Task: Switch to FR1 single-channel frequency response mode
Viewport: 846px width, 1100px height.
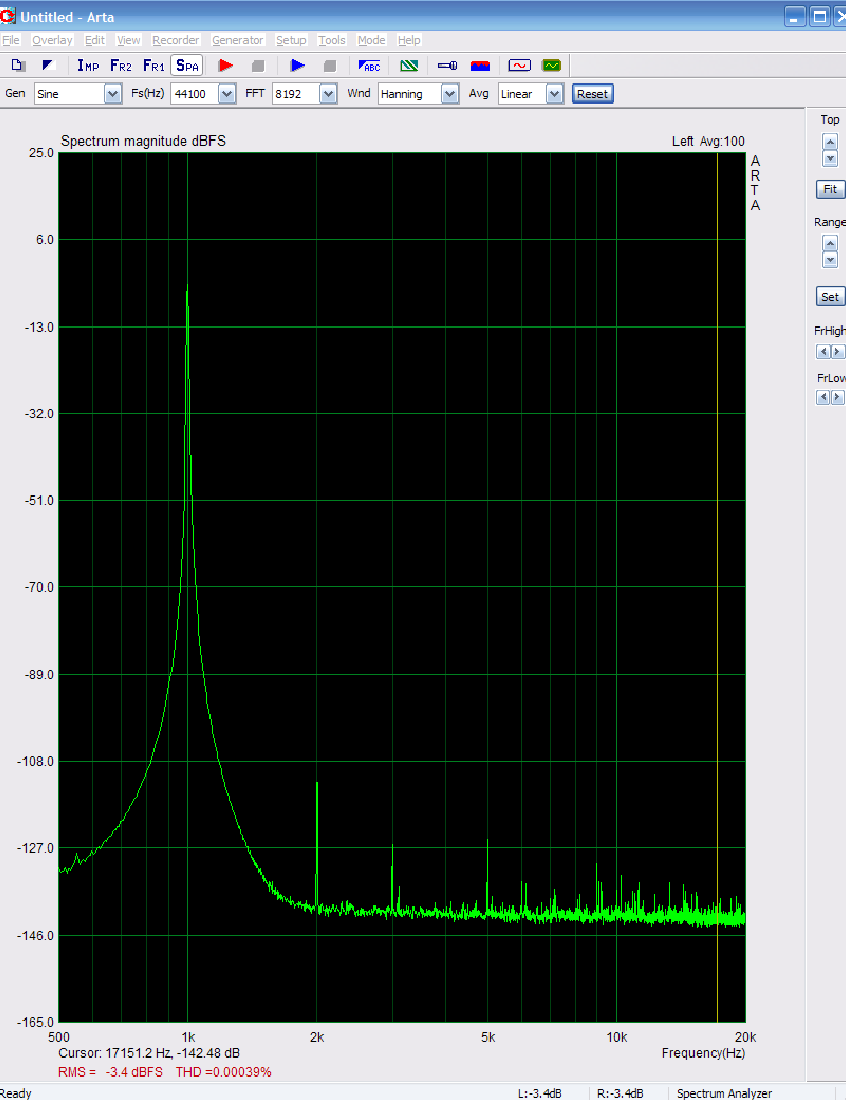Action: (154, 65)
